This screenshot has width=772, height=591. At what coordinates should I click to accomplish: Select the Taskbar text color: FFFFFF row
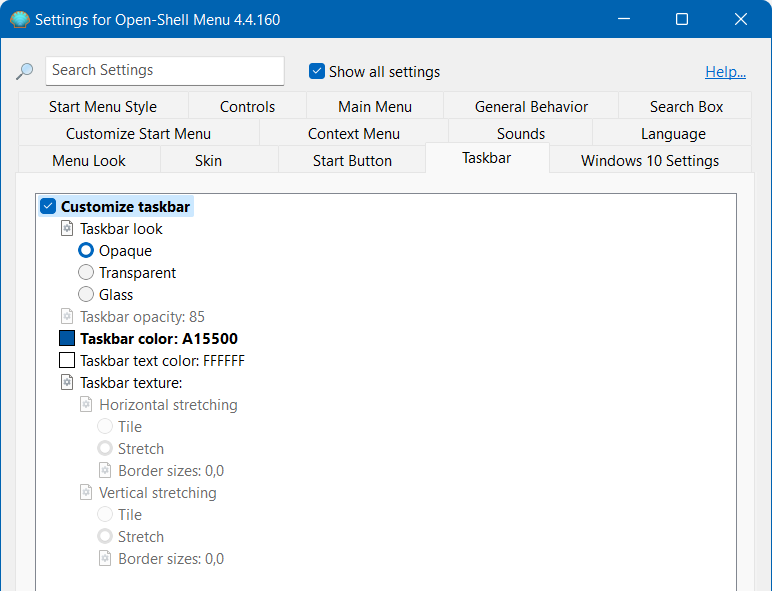click(162, 361)
